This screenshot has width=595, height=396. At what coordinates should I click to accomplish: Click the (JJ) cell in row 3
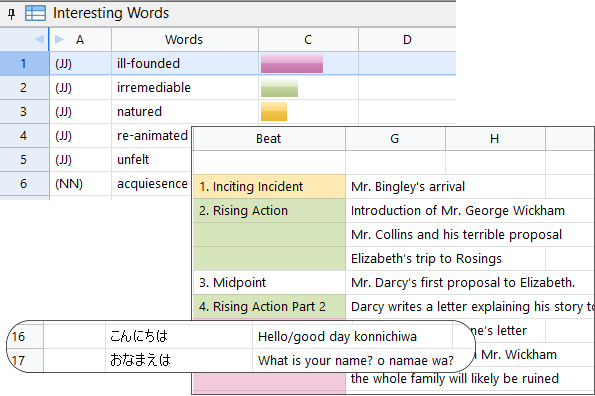(x=80, y=112)
